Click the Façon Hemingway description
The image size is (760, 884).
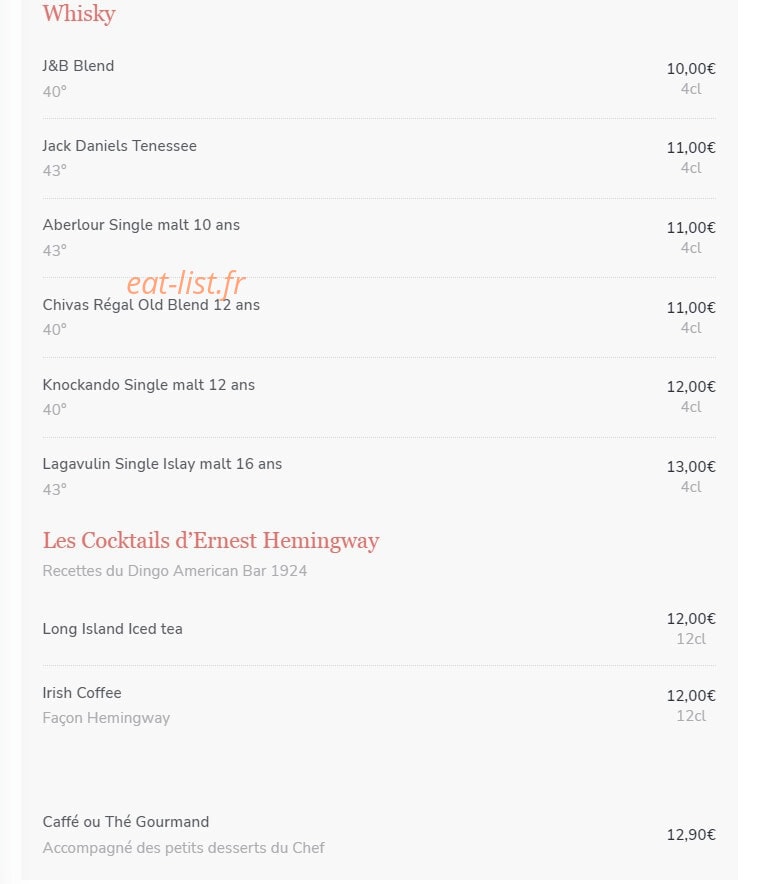pos(107,718)
